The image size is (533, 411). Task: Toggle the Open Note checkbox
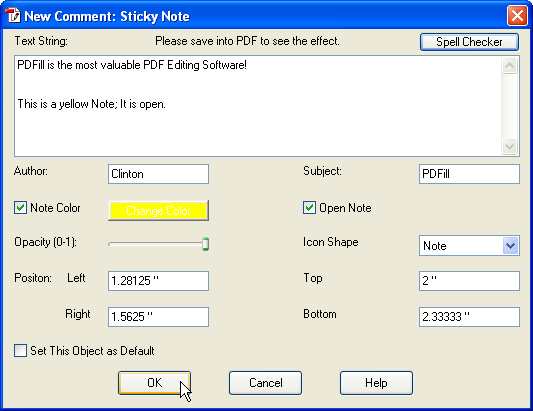point(309,208)
